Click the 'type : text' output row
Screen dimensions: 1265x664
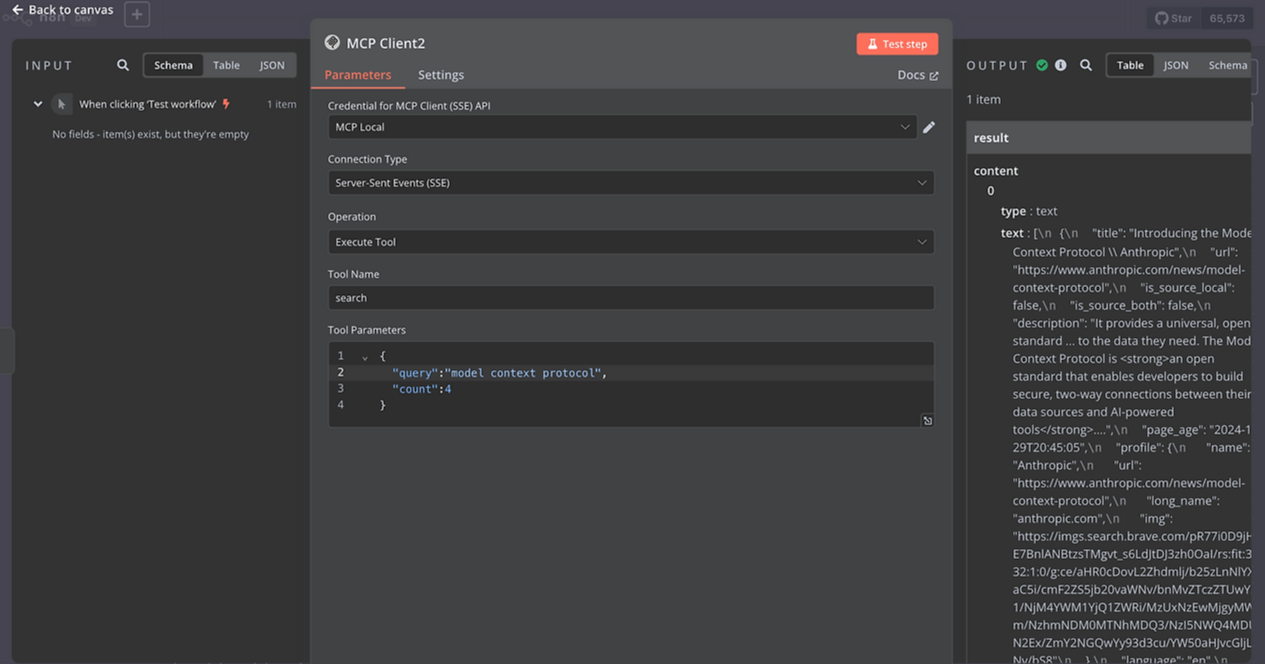(x=1029, y=211)
